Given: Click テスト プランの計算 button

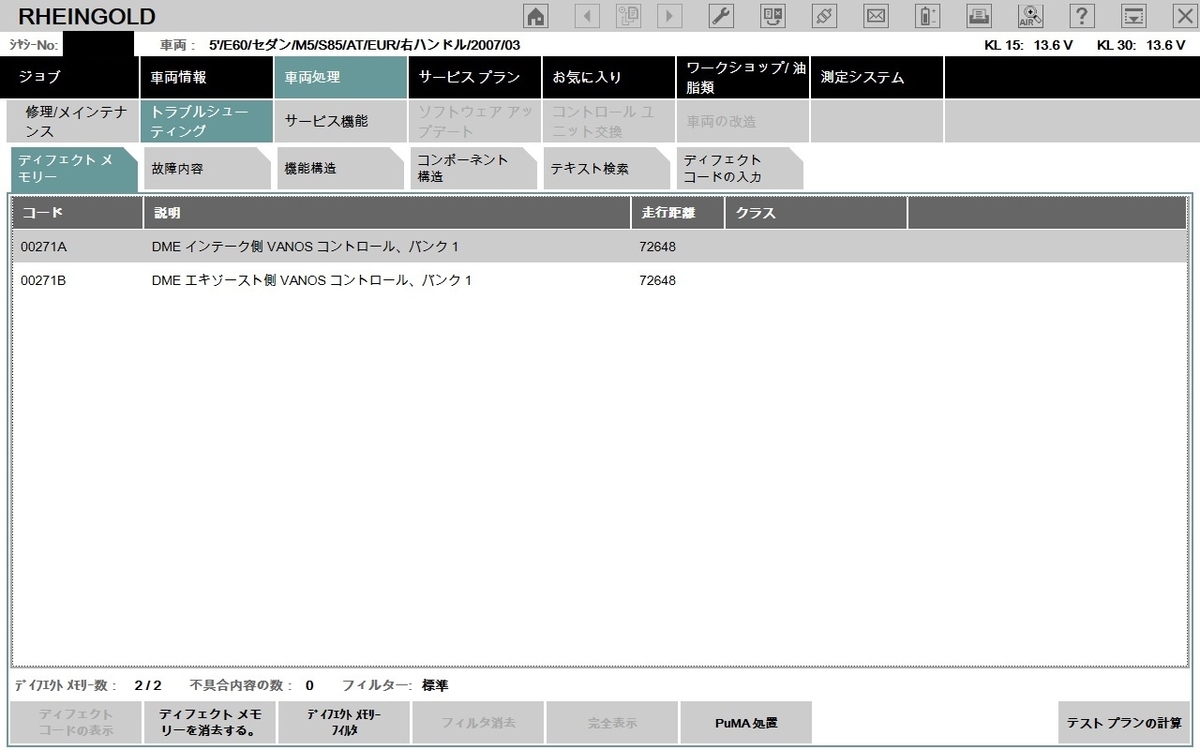Looking at the screenshot, I should coord(1124,722).
